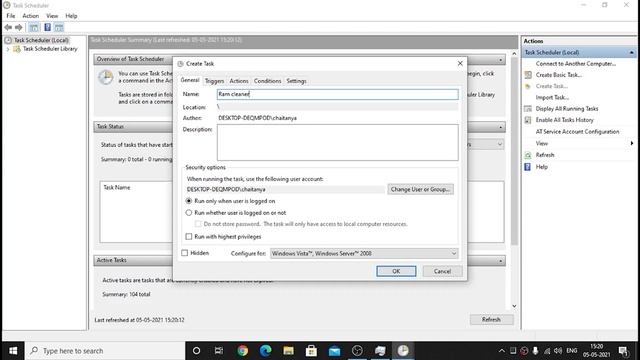Click the Create Basic Task icon in Actions
This screenshot has height=360, width=640.
(528, 75)
